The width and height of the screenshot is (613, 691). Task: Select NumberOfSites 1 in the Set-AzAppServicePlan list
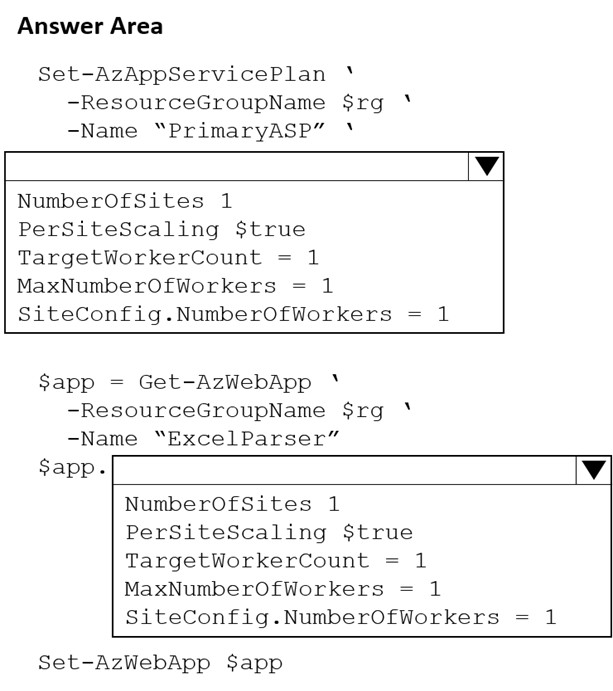point(125,201)
